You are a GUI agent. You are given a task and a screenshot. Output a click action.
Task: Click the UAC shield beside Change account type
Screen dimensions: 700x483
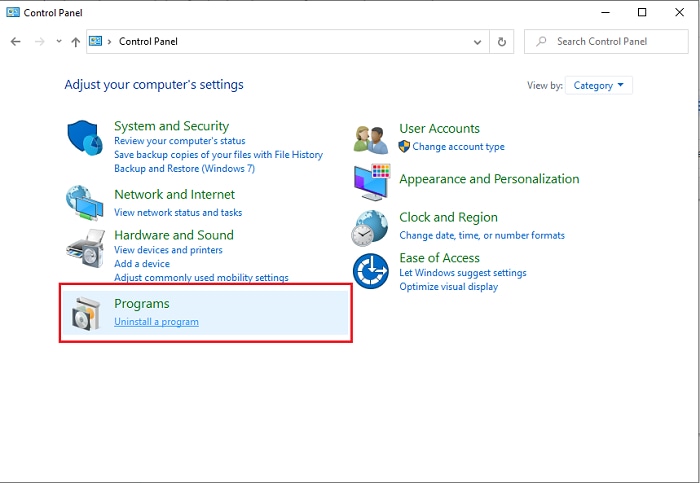pyautogui.click(x=404, y=146)
